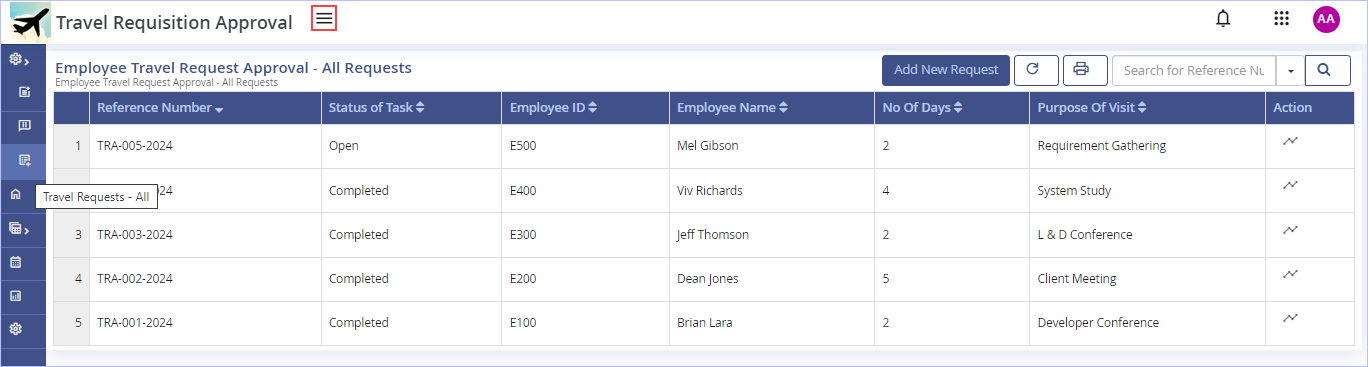
Task: Expand the top sidebar gear menu
Action: coord(18,59)
